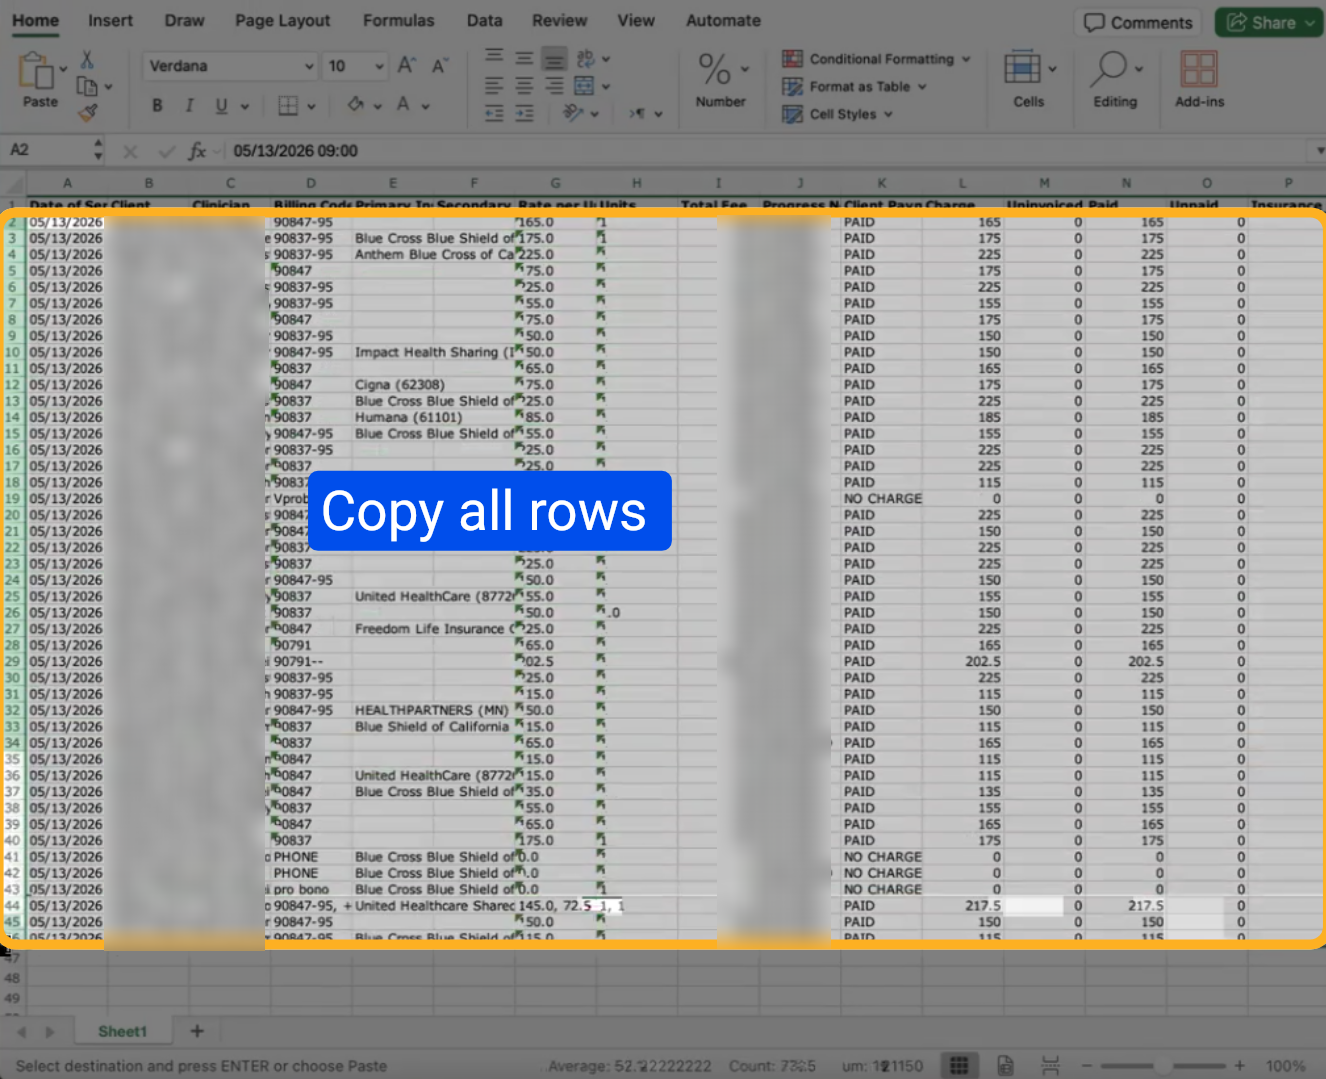Viewport: 1326px width, 1079px height.
Task: Align text left
Action: [x=494, y=86]
